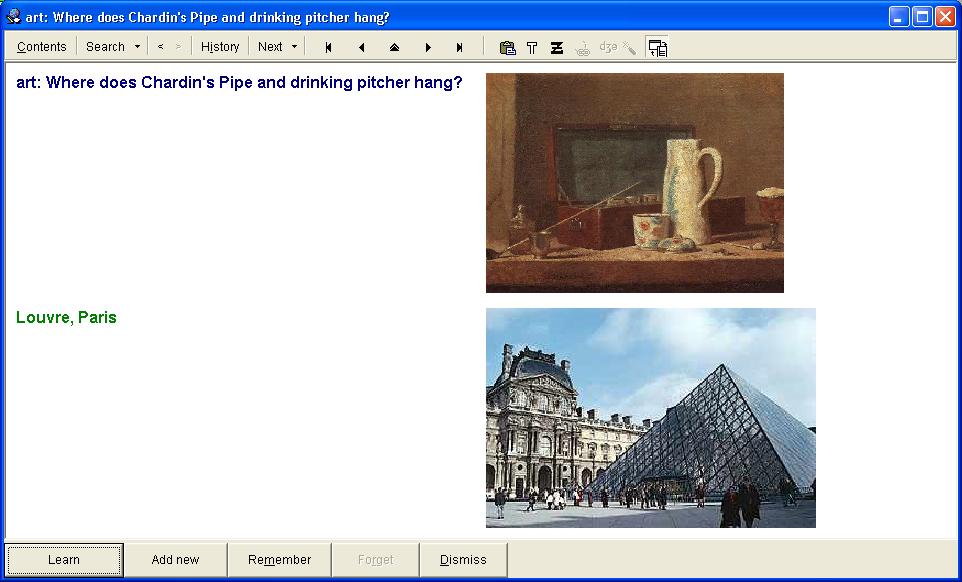Click the clipboard paste icon in toolbar

[507, 47]
